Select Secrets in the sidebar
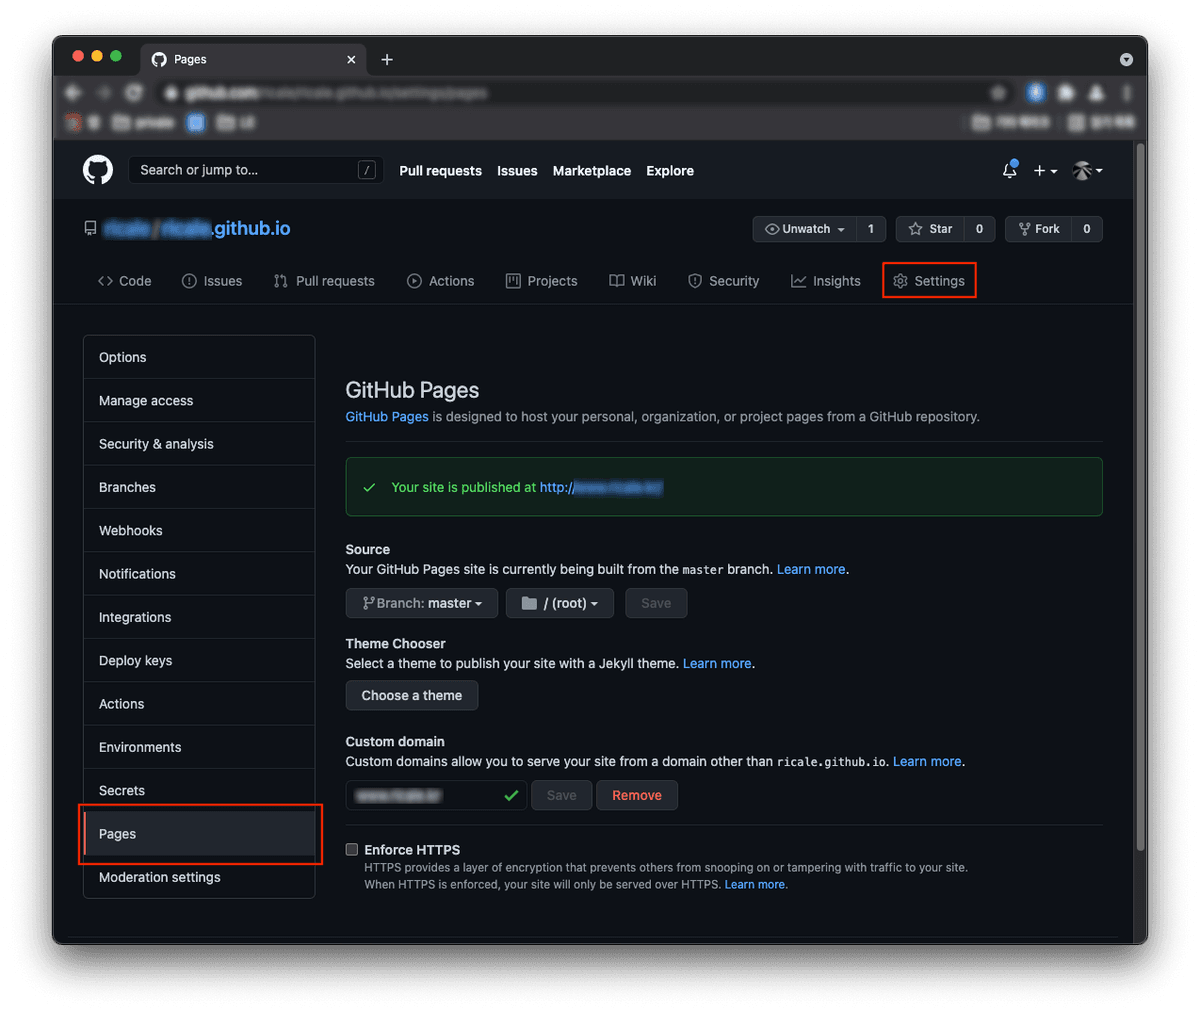The width and height of the screenshot is (1200, 1014). (x=199, y=790)
